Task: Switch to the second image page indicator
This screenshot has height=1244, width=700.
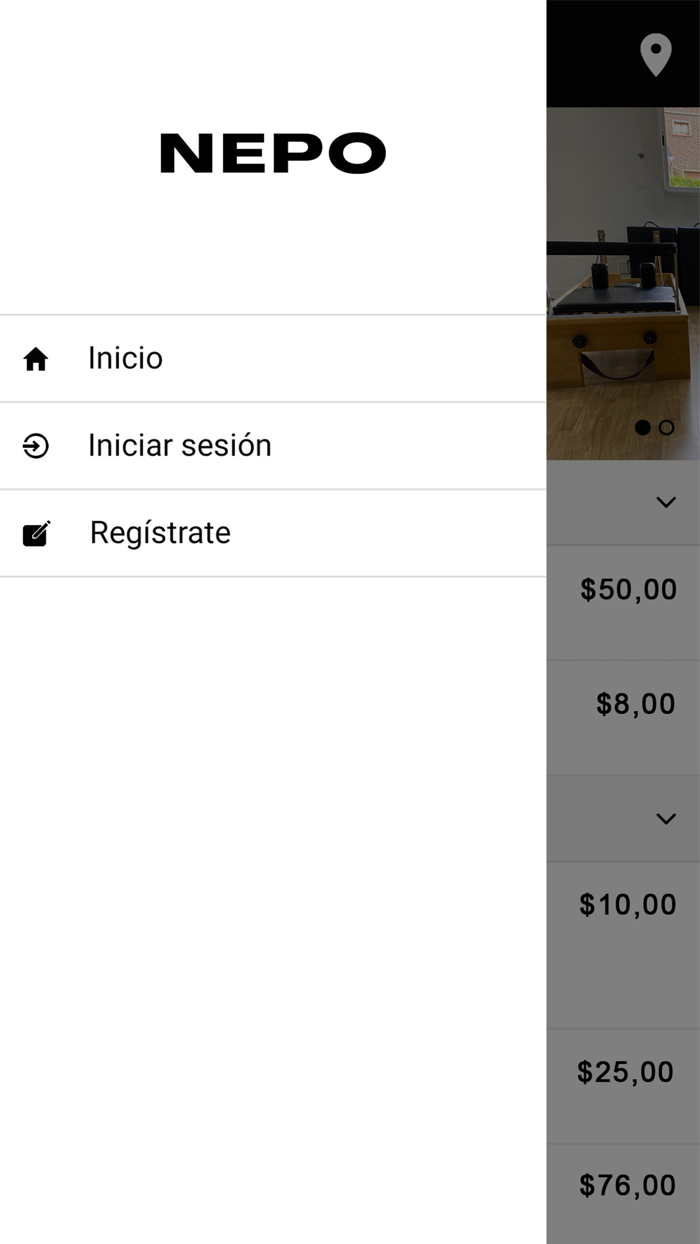Action: (665, 427)
